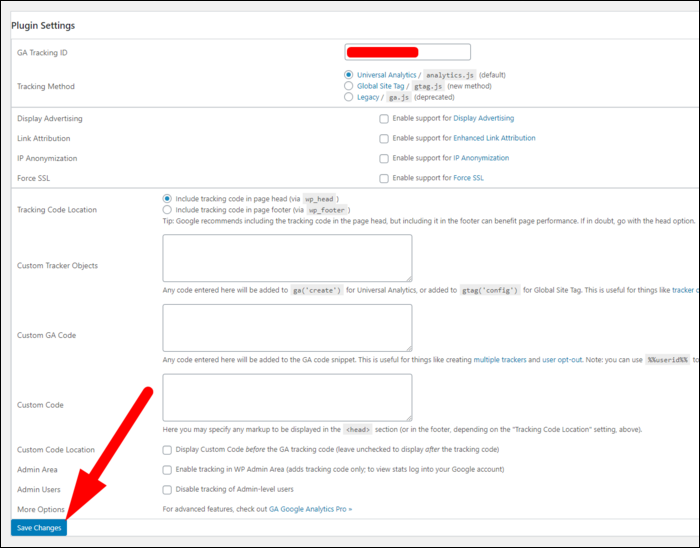Screen dimensions: 700x548
Task: Click the 'gtag.js' code text
Action: pos(428,86)
